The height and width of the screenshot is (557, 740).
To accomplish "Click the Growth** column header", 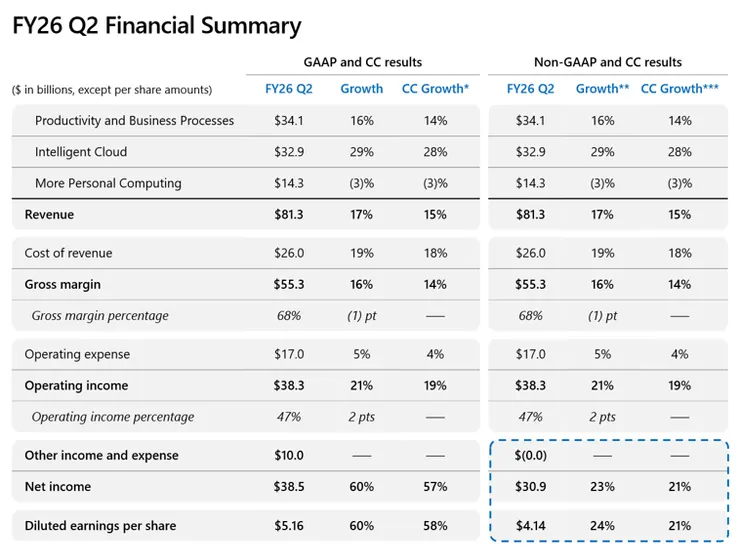I will (x=602, y=89).
